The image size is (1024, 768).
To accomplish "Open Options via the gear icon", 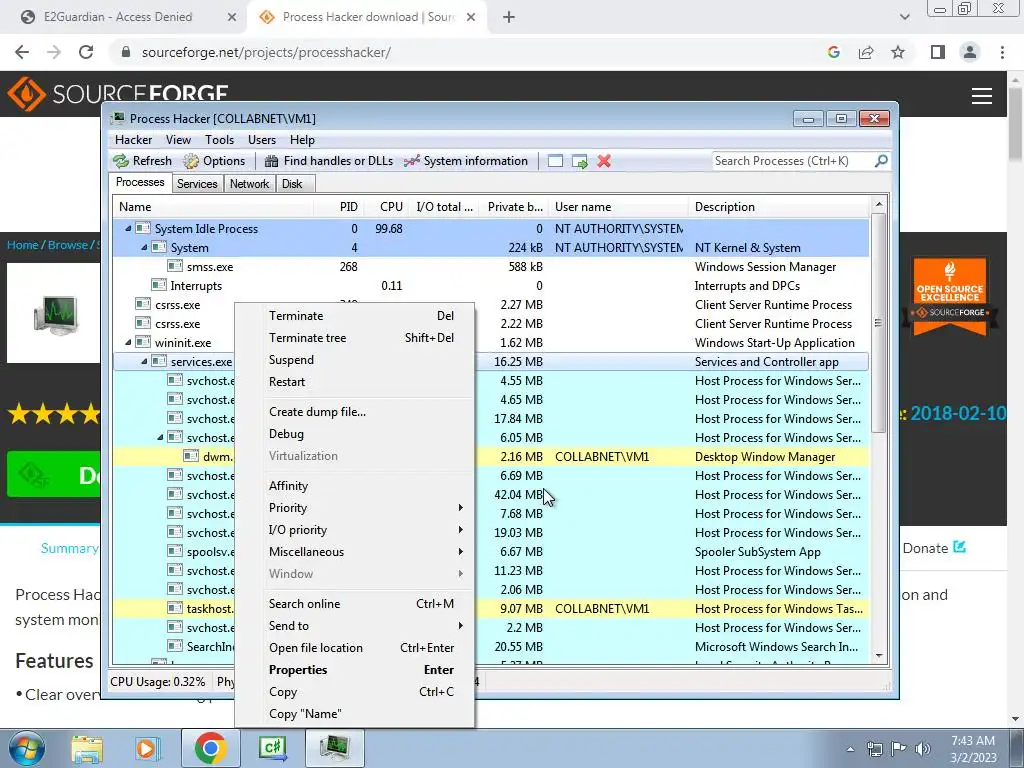I will point(191,161).
